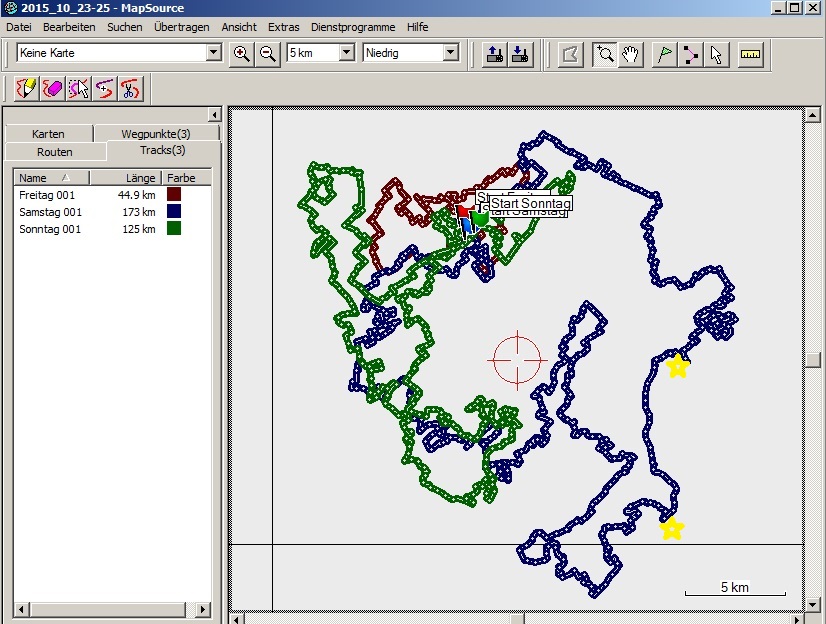Click the dark blue Samstag color swatch

(174, 211)
